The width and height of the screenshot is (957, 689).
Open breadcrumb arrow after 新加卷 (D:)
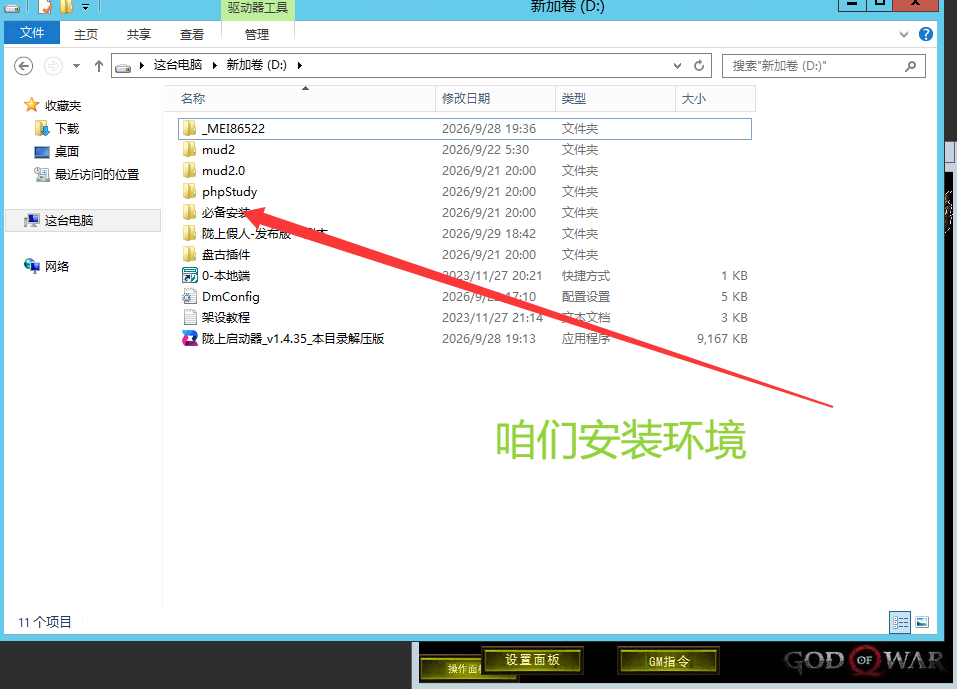click(300, 65)
